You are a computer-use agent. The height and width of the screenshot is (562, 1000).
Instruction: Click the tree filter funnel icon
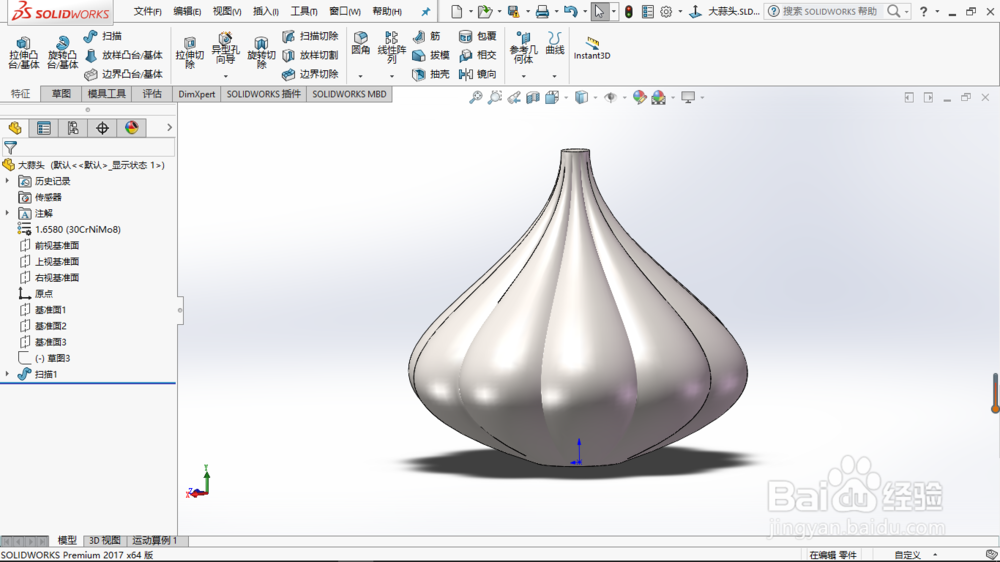click(x=10, y=148)
